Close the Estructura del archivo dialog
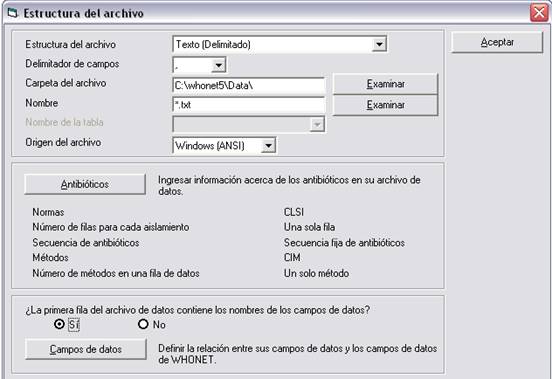Image resolution: width=552 pixels, height=379 pixels. [x=539, y=13]
